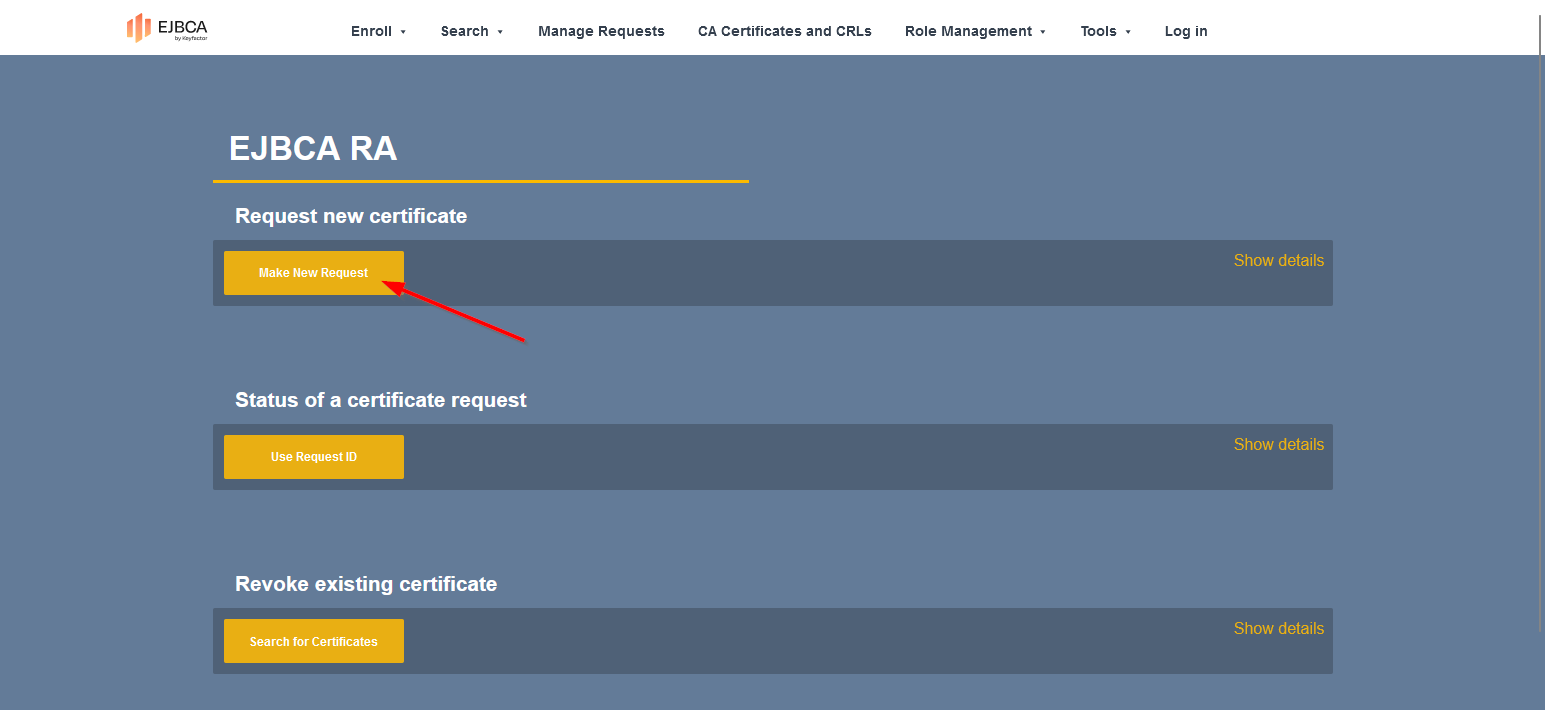Viewport: 1545px width, 710px height.
Task: Select the Role Management menu label
Action: [967, 31]
